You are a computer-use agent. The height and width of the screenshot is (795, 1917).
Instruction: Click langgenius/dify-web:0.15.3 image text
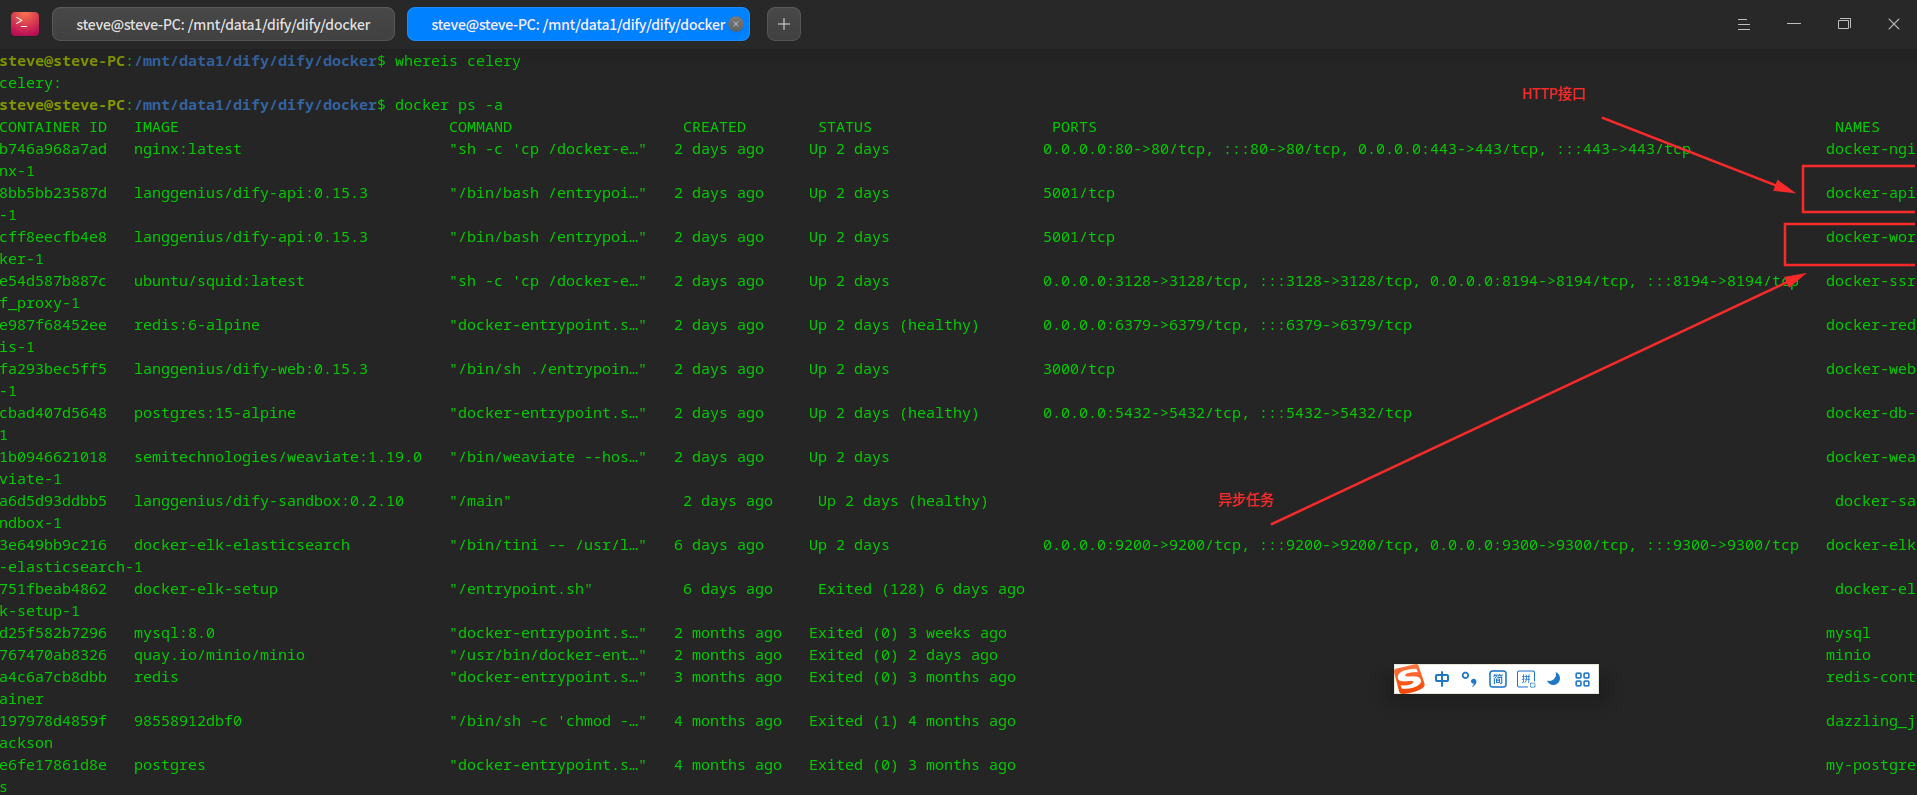pos(251,369)
